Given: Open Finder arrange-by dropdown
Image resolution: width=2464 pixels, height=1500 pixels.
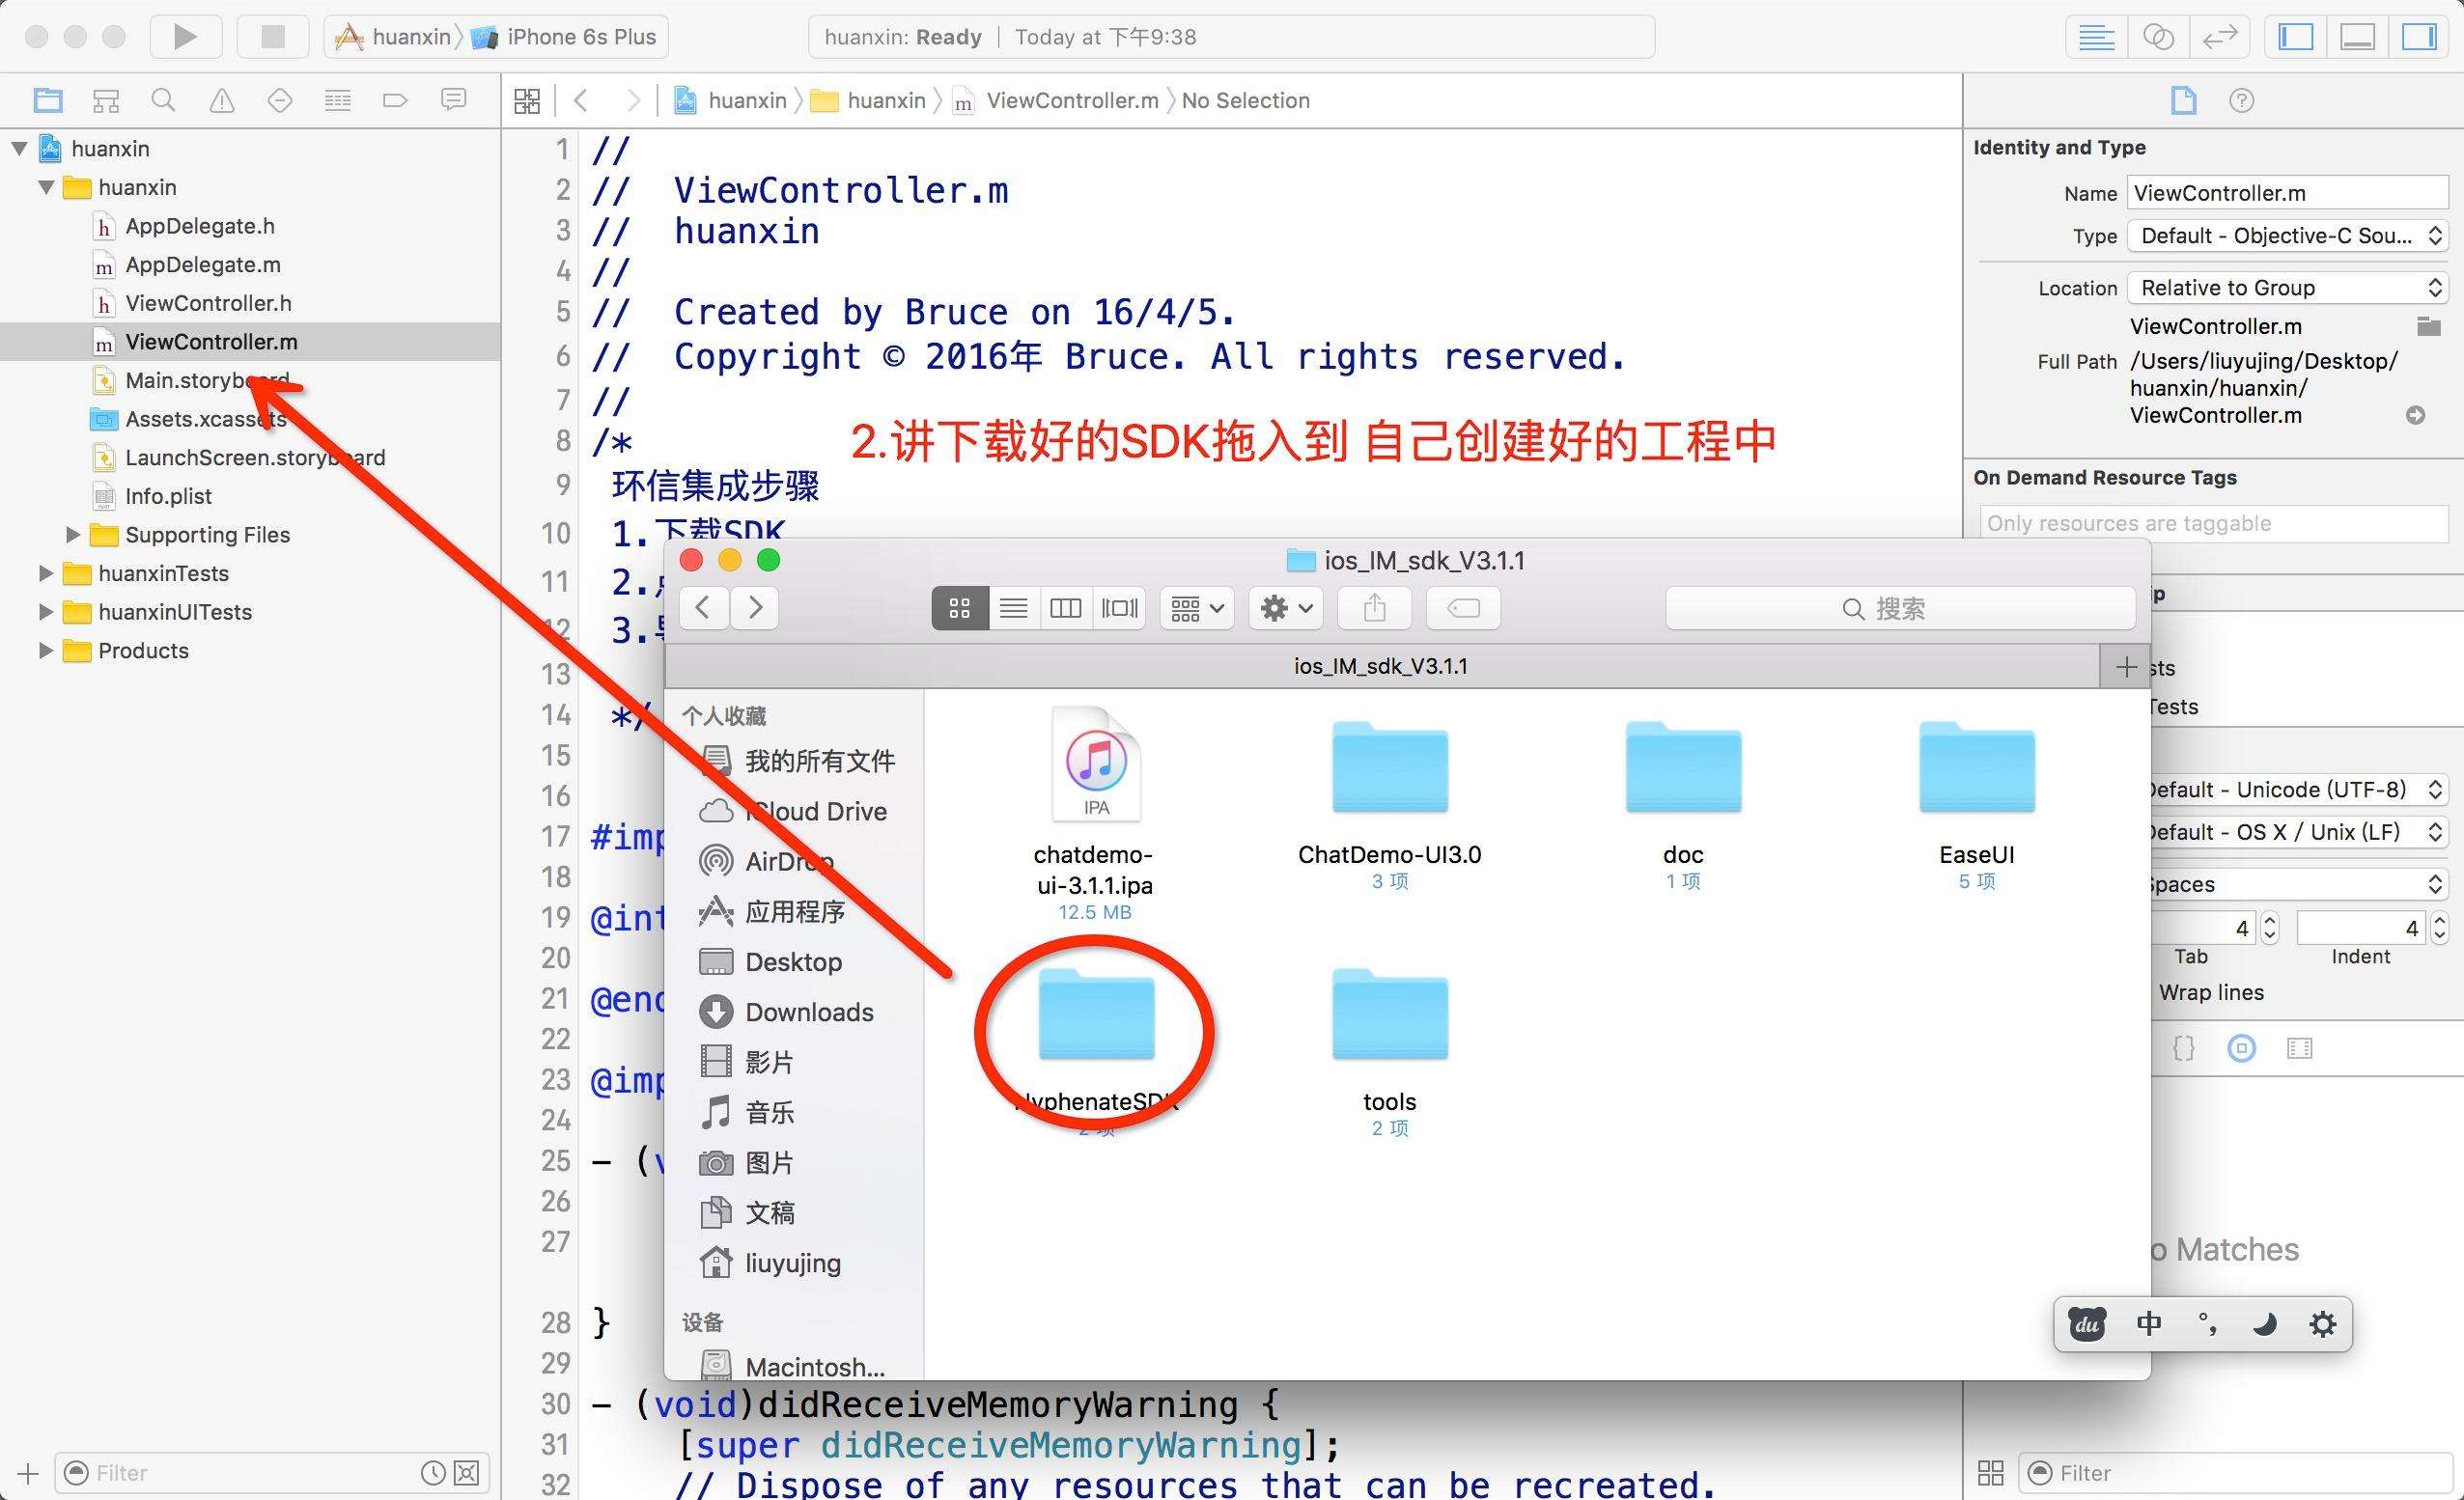Looking at the screenshot, I should [x=1197, y=608].
